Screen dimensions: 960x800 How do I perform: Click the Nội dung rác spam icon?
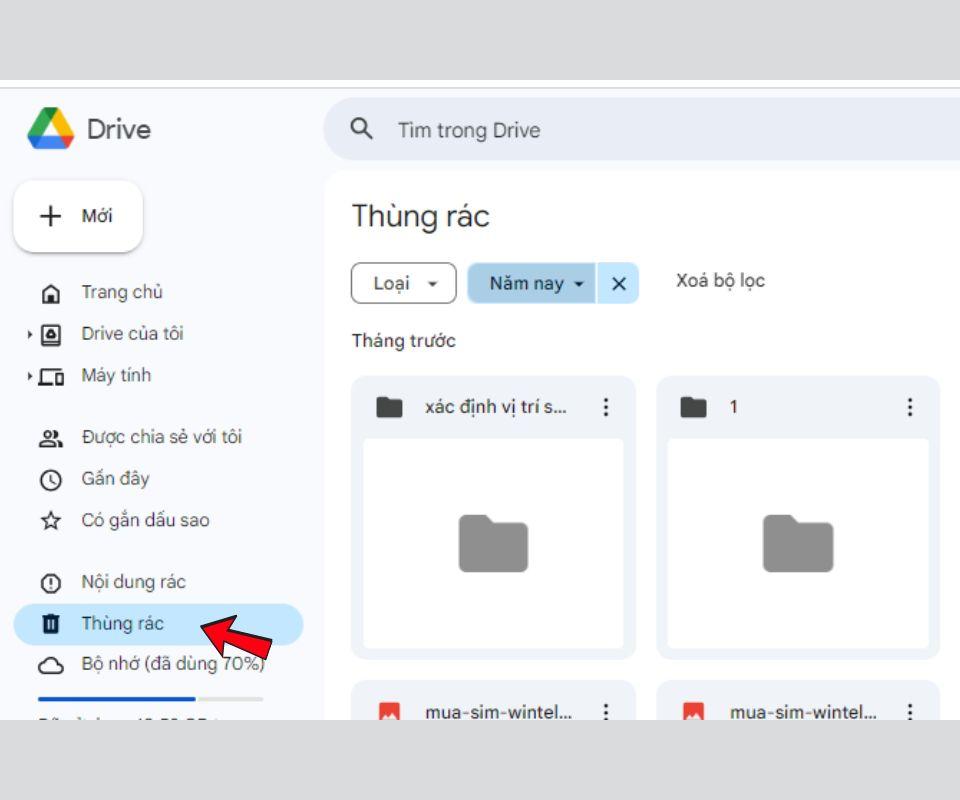pos(50,583)
